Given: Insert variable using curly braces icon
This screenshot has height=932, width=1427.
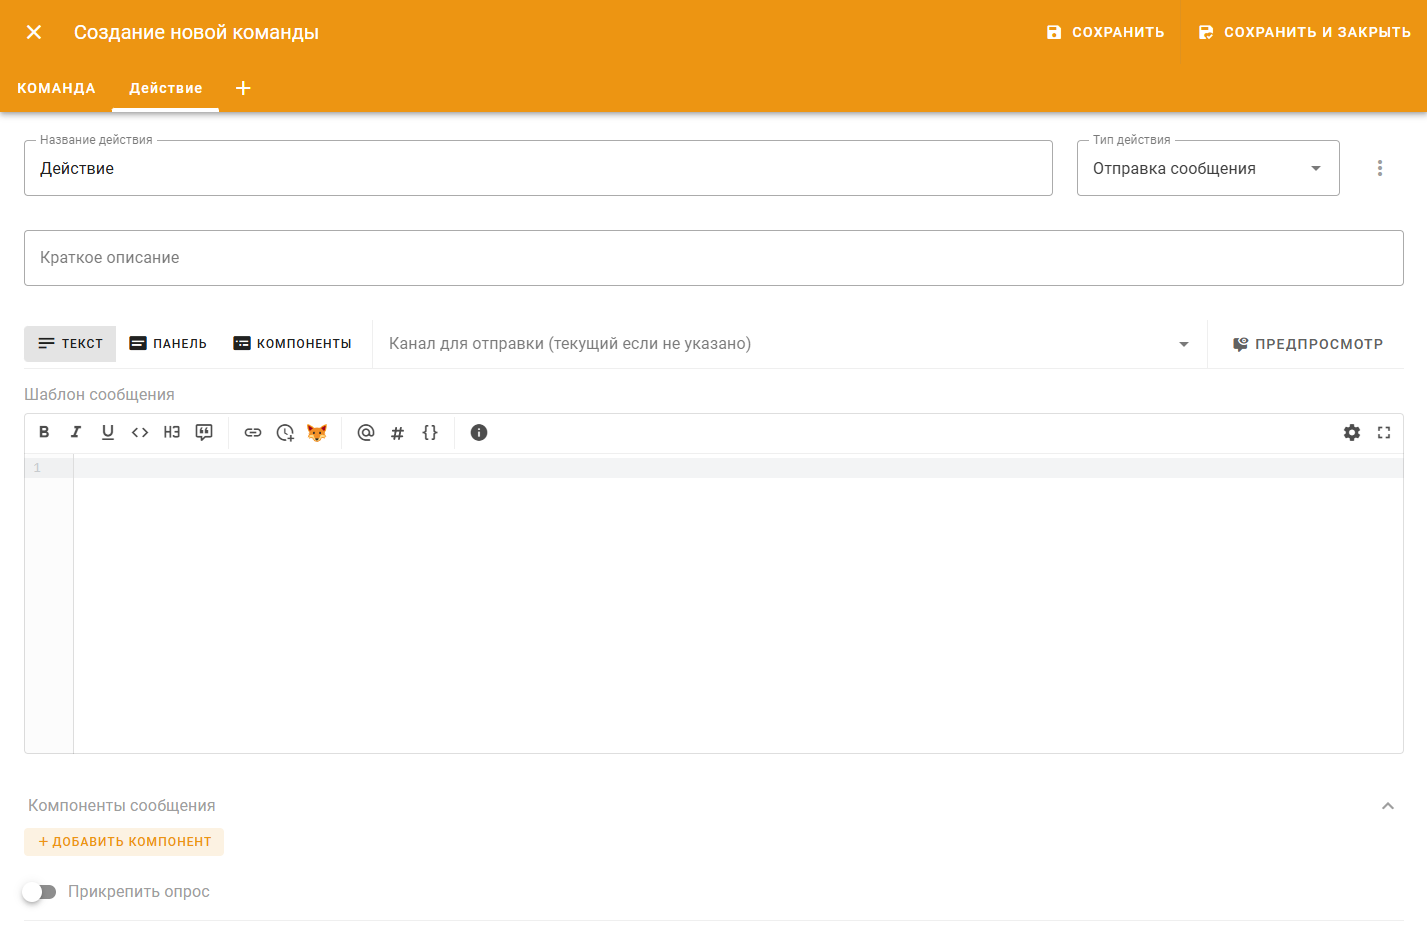Looking at the screenshot, I should click(430, 432).
